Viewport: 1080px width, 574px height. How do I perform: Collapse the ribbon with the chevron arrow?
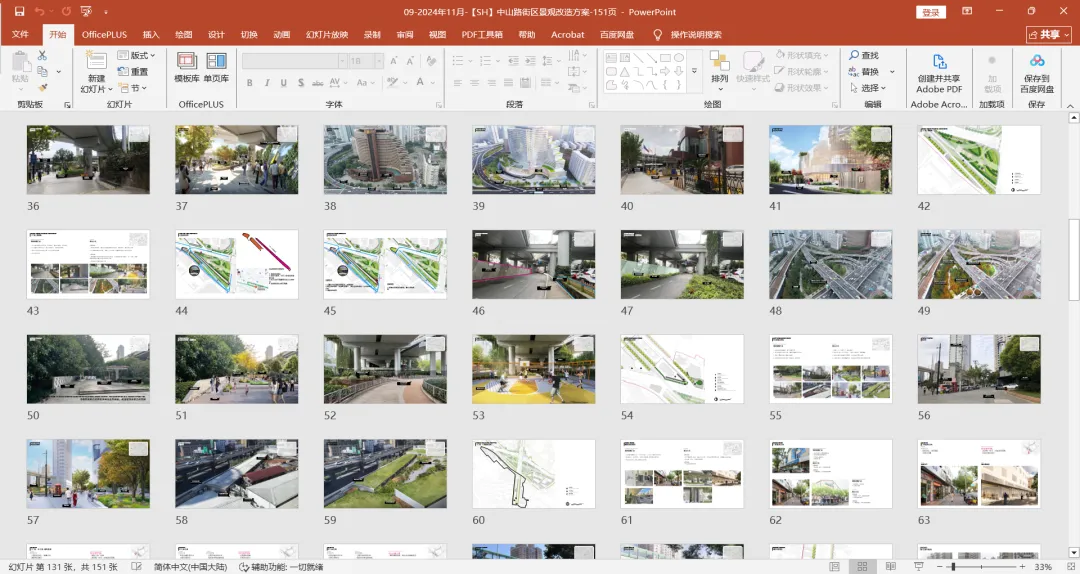pos(1070,105)
